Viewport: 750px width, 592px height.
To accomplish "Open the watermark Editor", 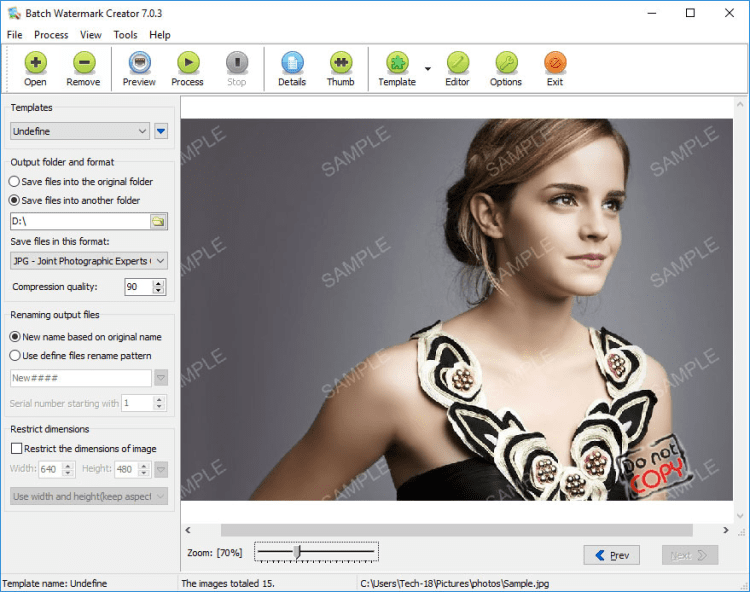I will (457, 68).
